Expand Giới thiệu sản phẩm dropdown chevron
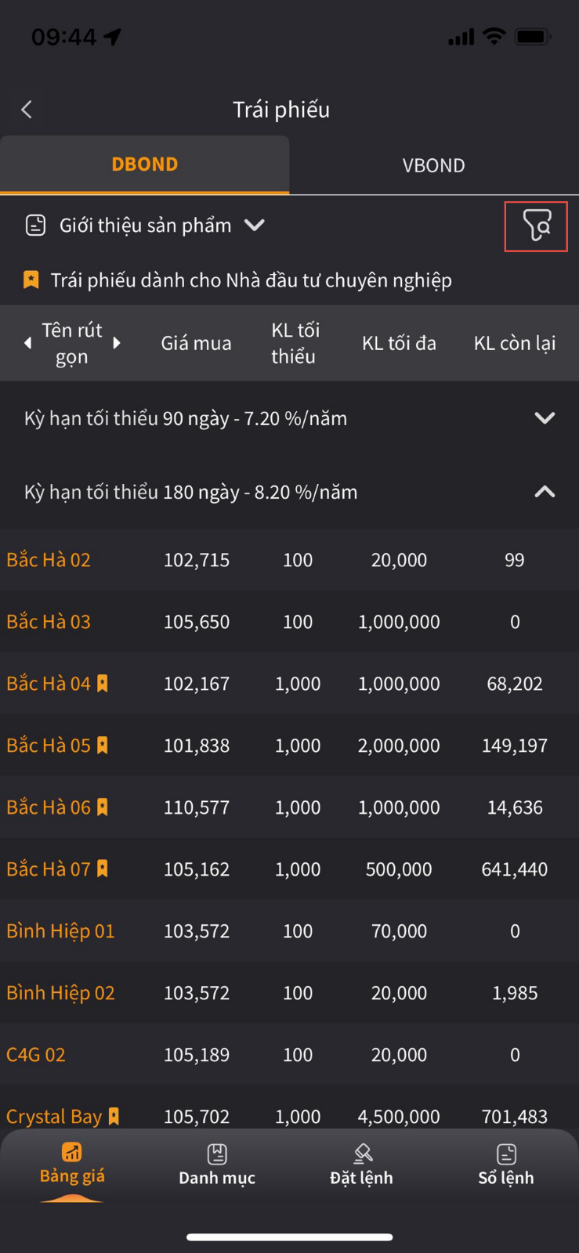579x1253 pixels. pyautogui.click(x=255, y=226)
